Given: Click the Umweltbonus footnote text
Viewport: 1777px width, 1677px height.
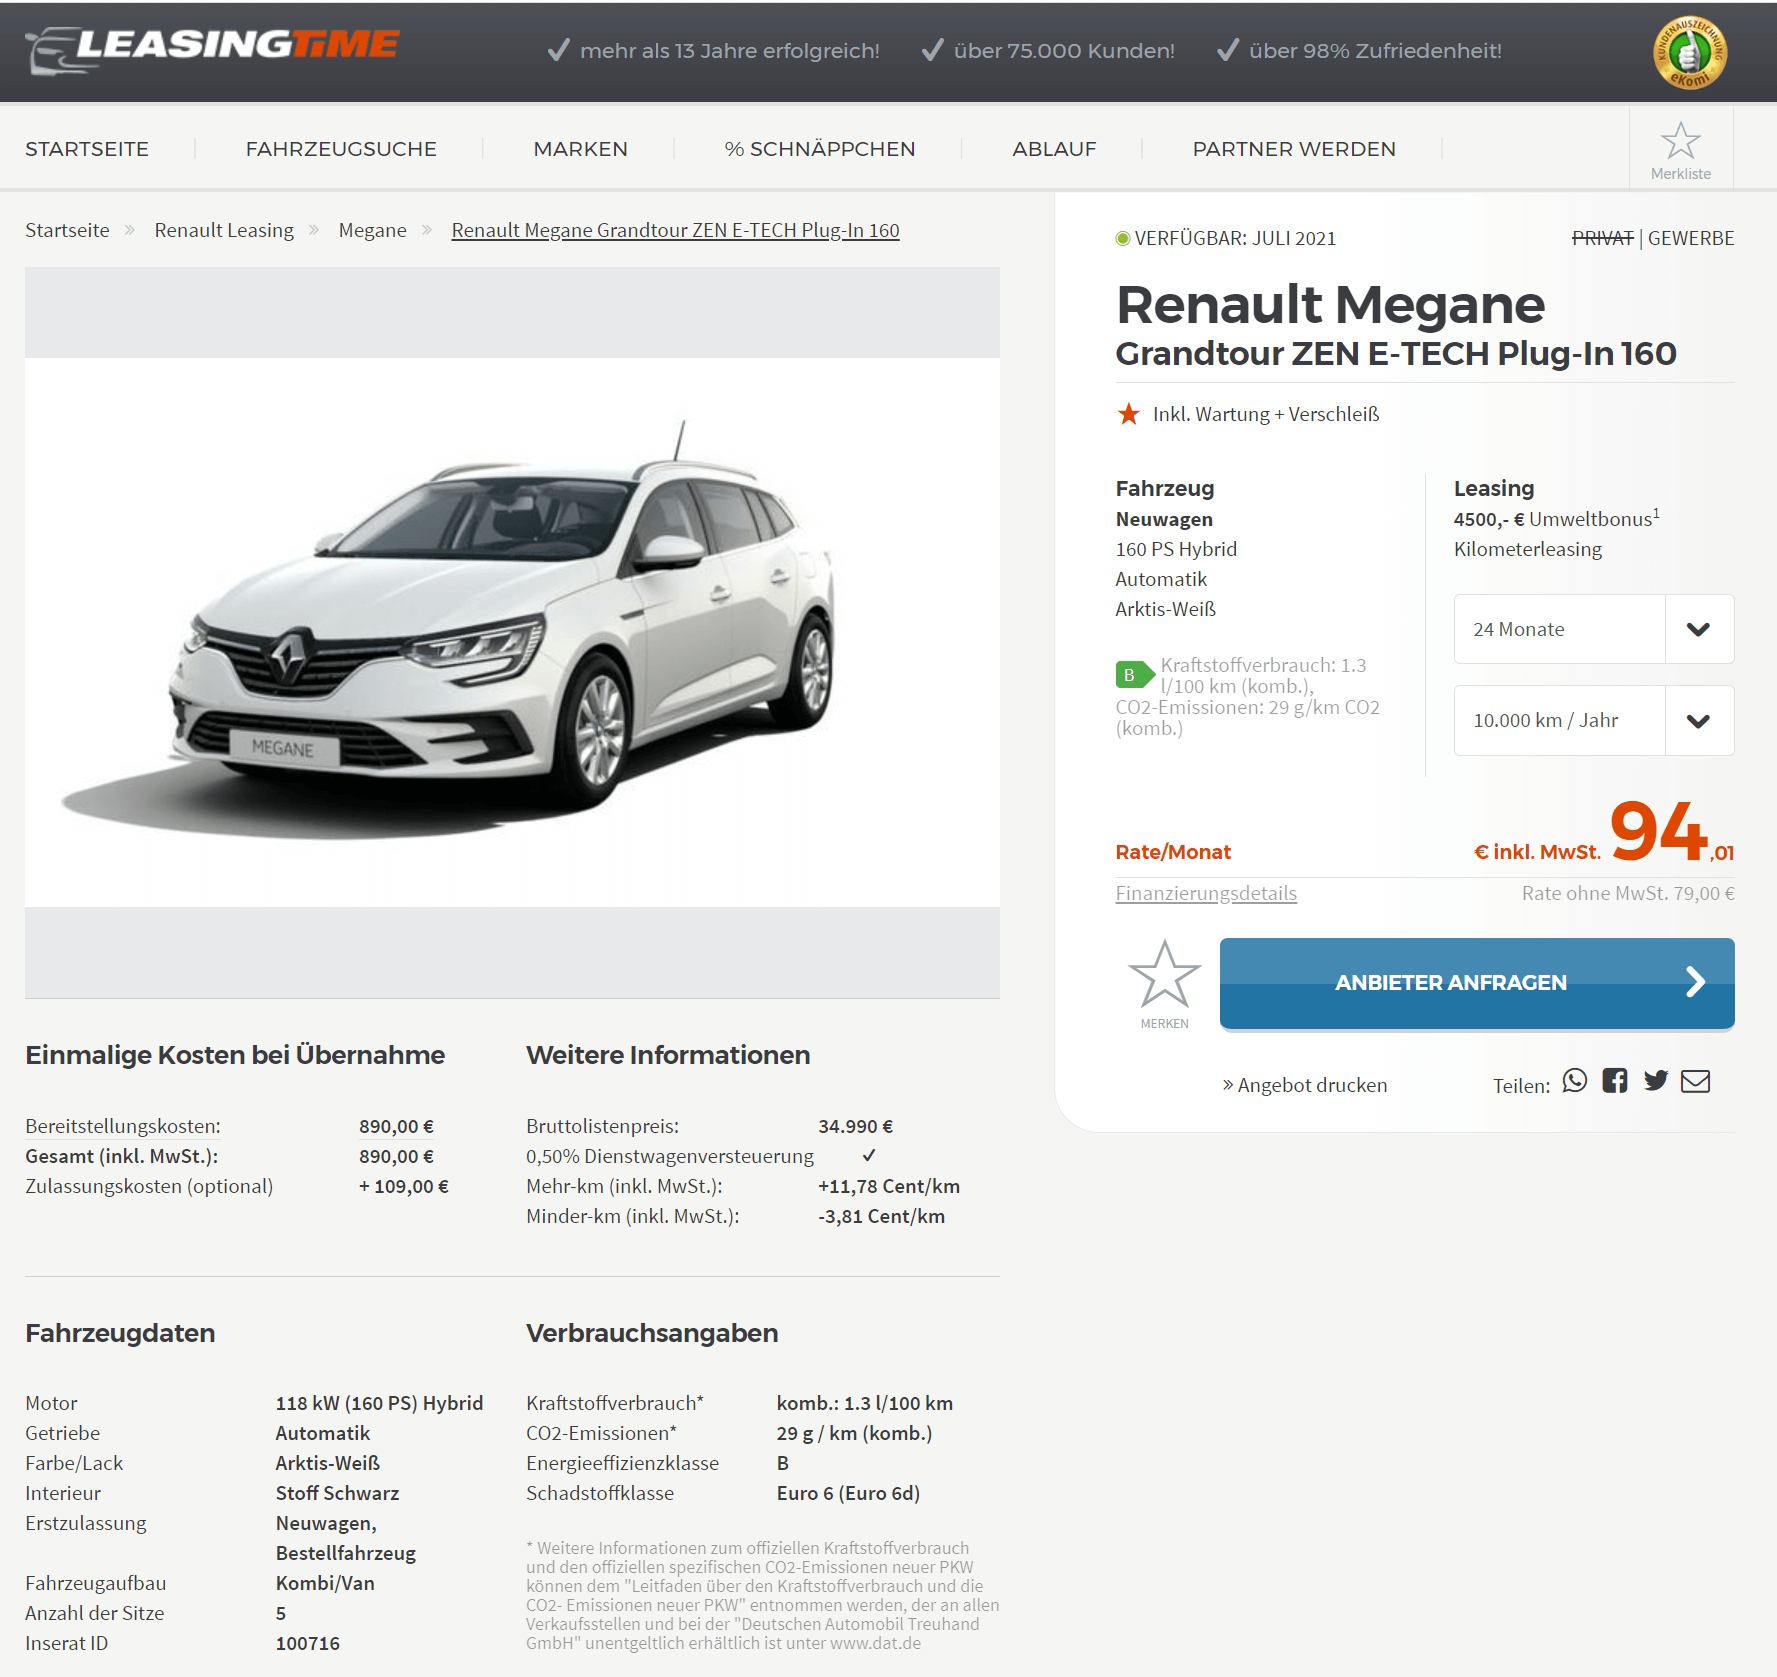Looking at the screenshot, I should coord(1557,518).
